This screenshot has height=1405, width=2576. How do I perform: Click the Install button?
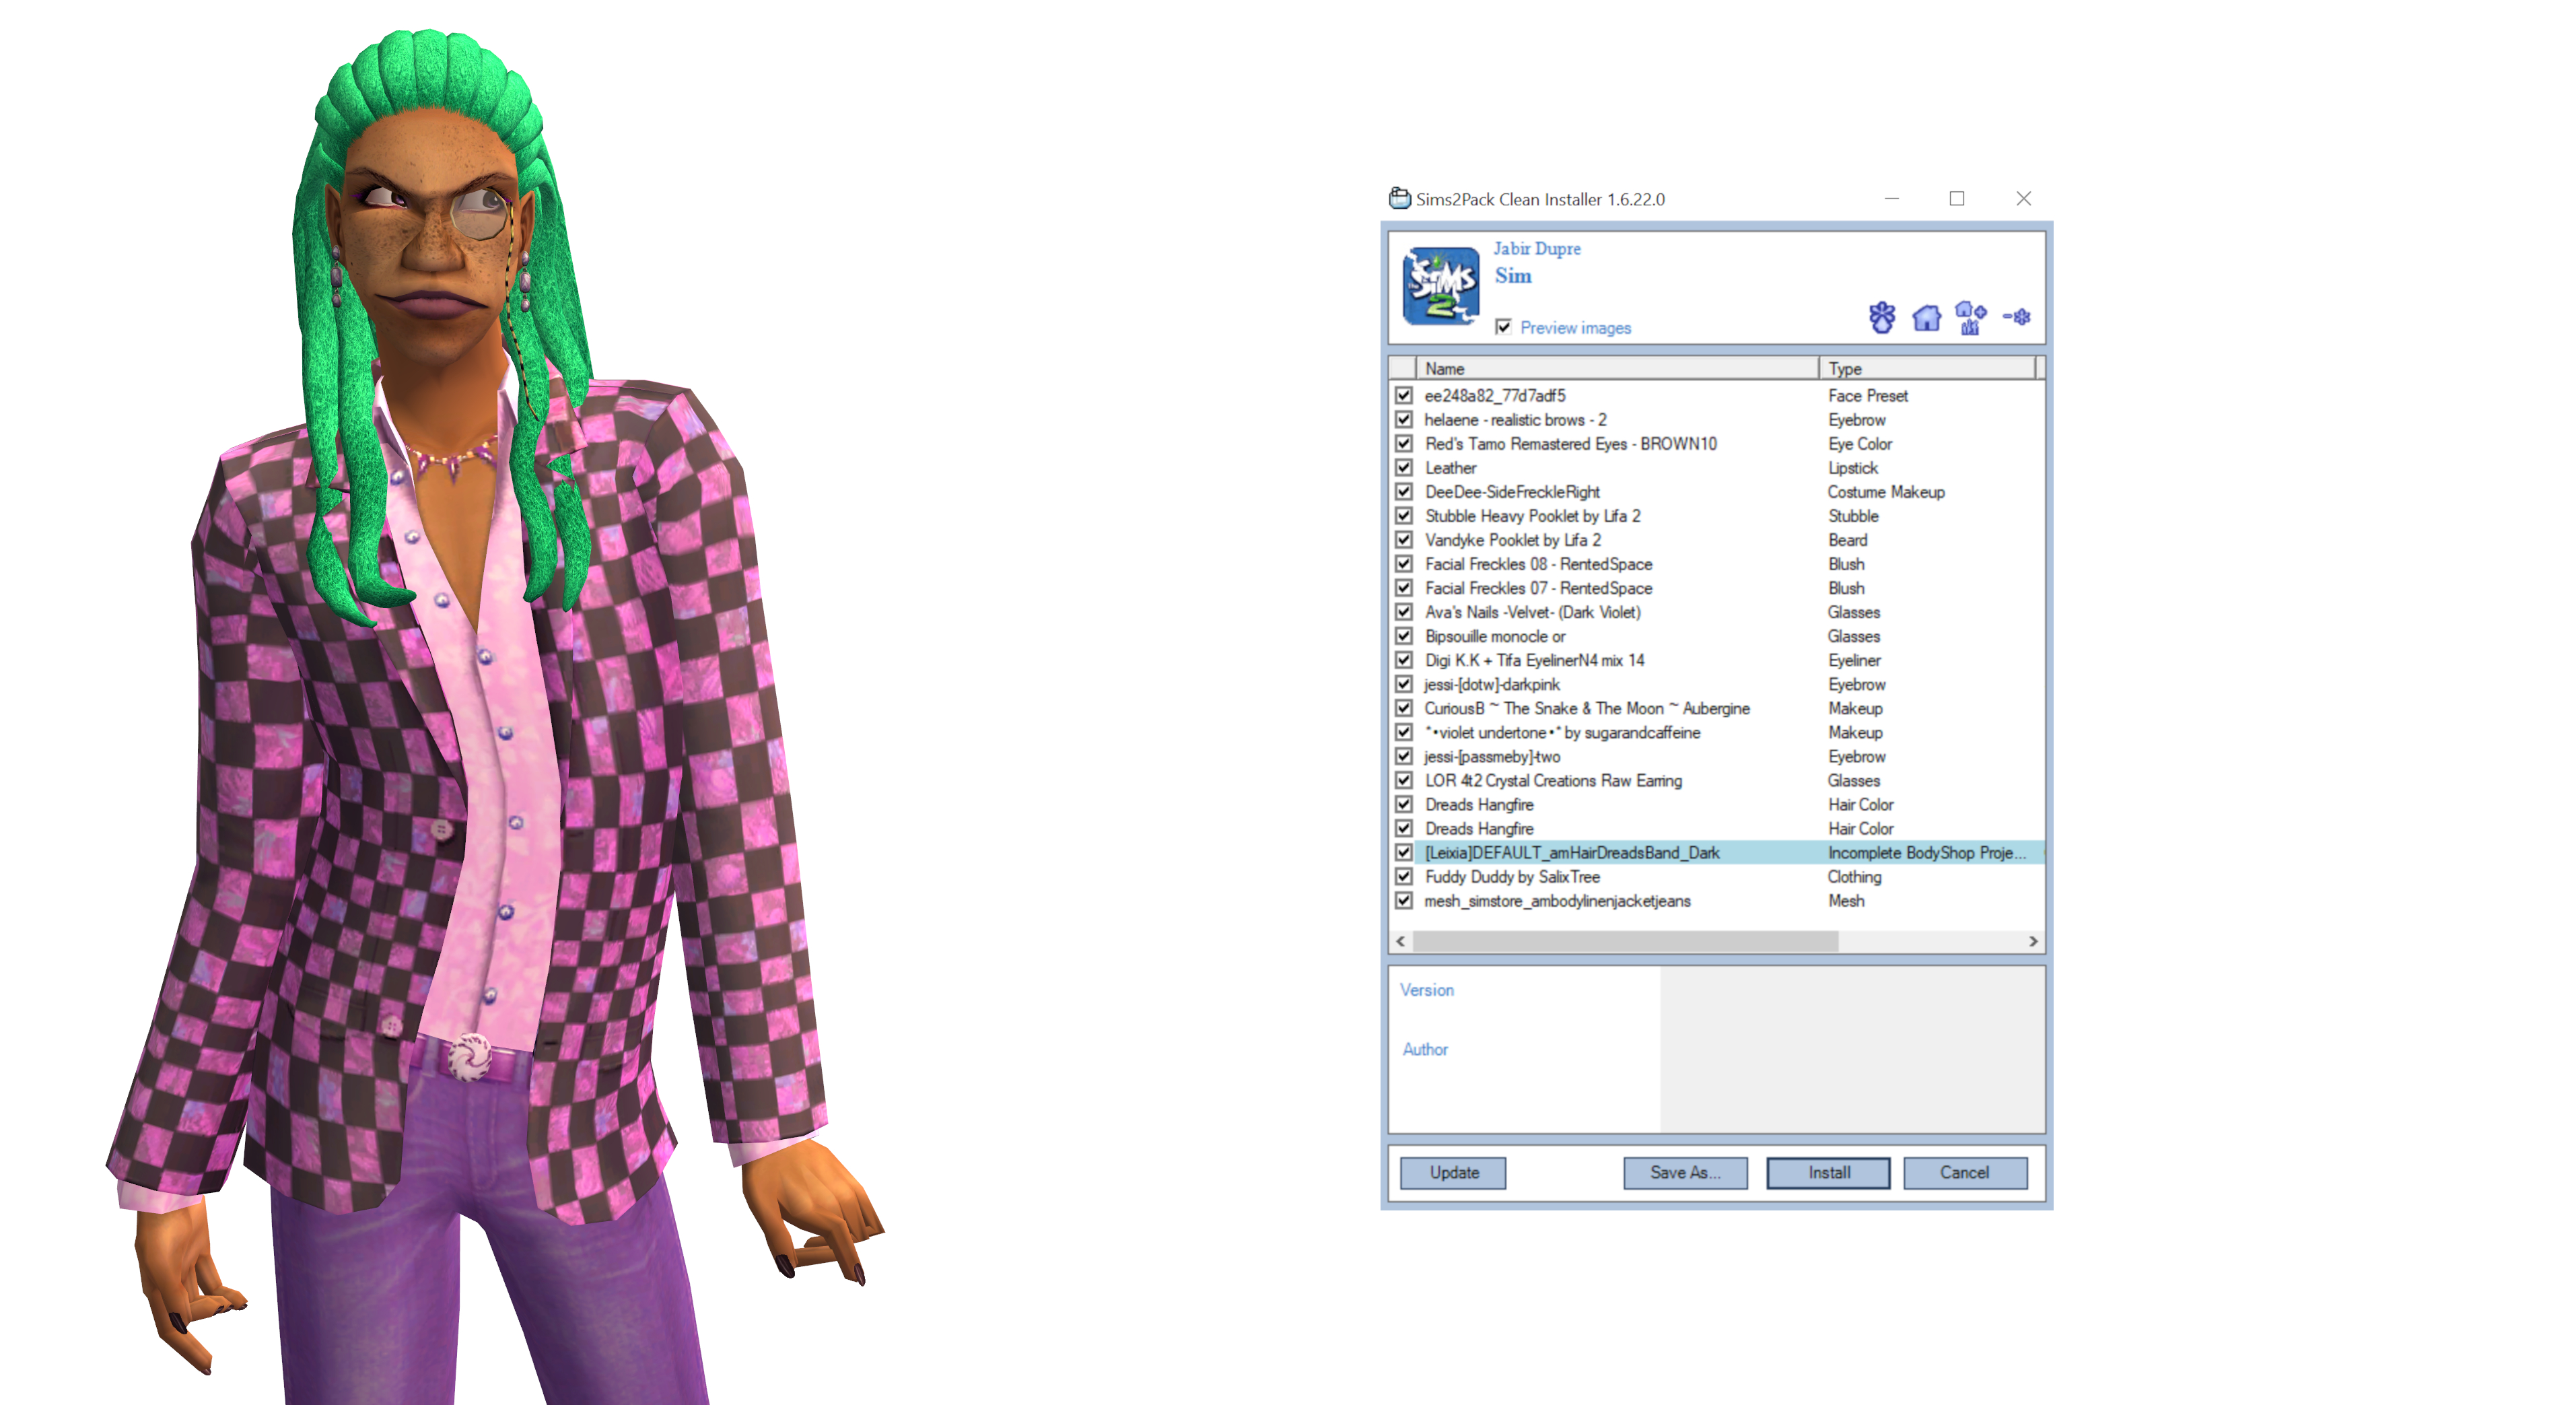[x=1828, y=1172]
